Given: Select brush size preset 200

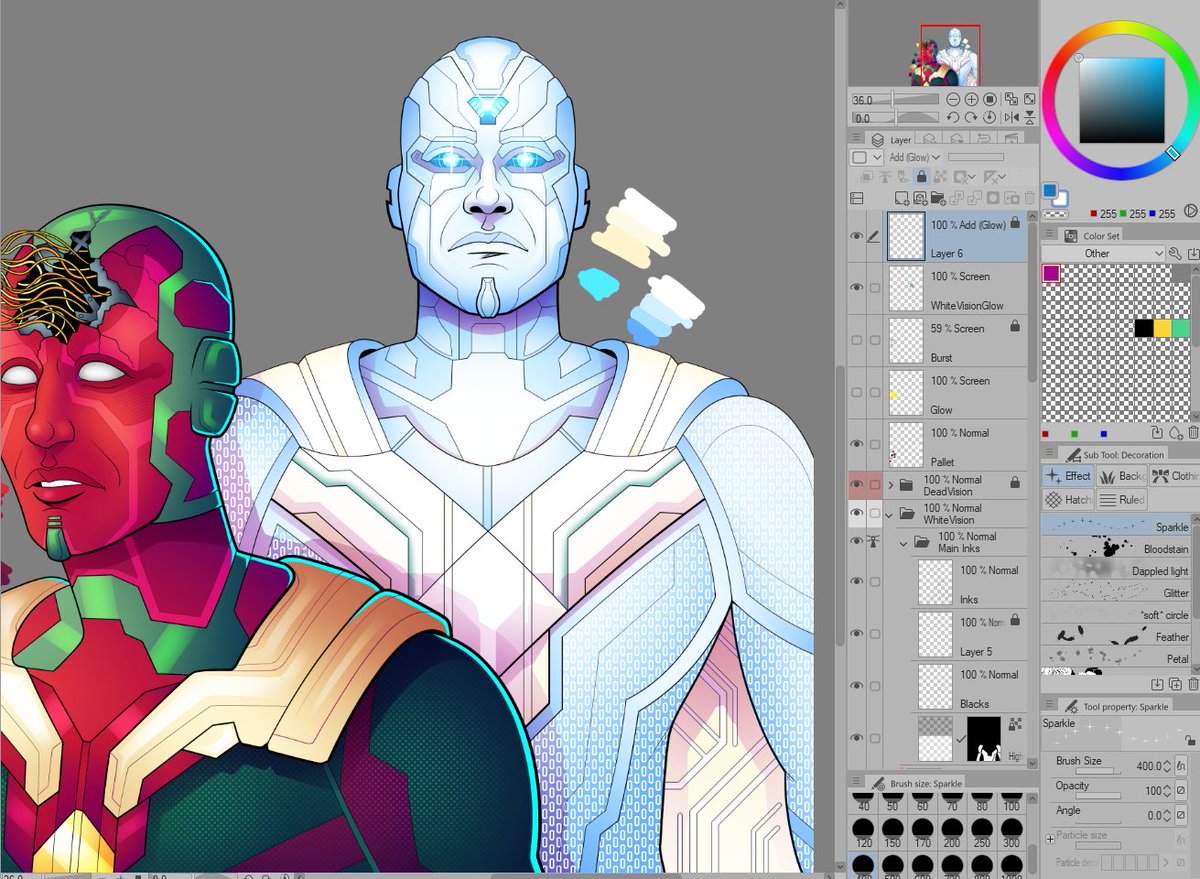Looking at the screenshot, I should [x=953, y=834].
